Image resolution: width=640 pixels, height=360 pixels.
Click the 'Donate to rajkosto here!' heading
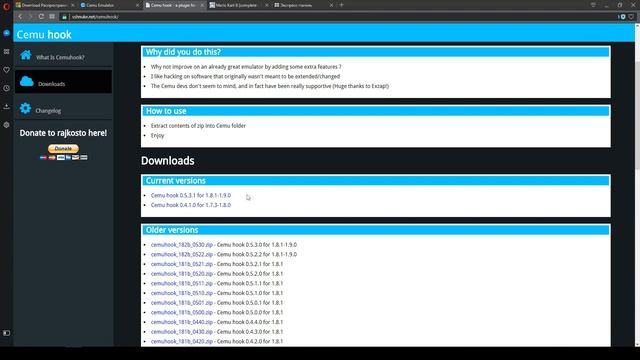(x=63, y=133)
